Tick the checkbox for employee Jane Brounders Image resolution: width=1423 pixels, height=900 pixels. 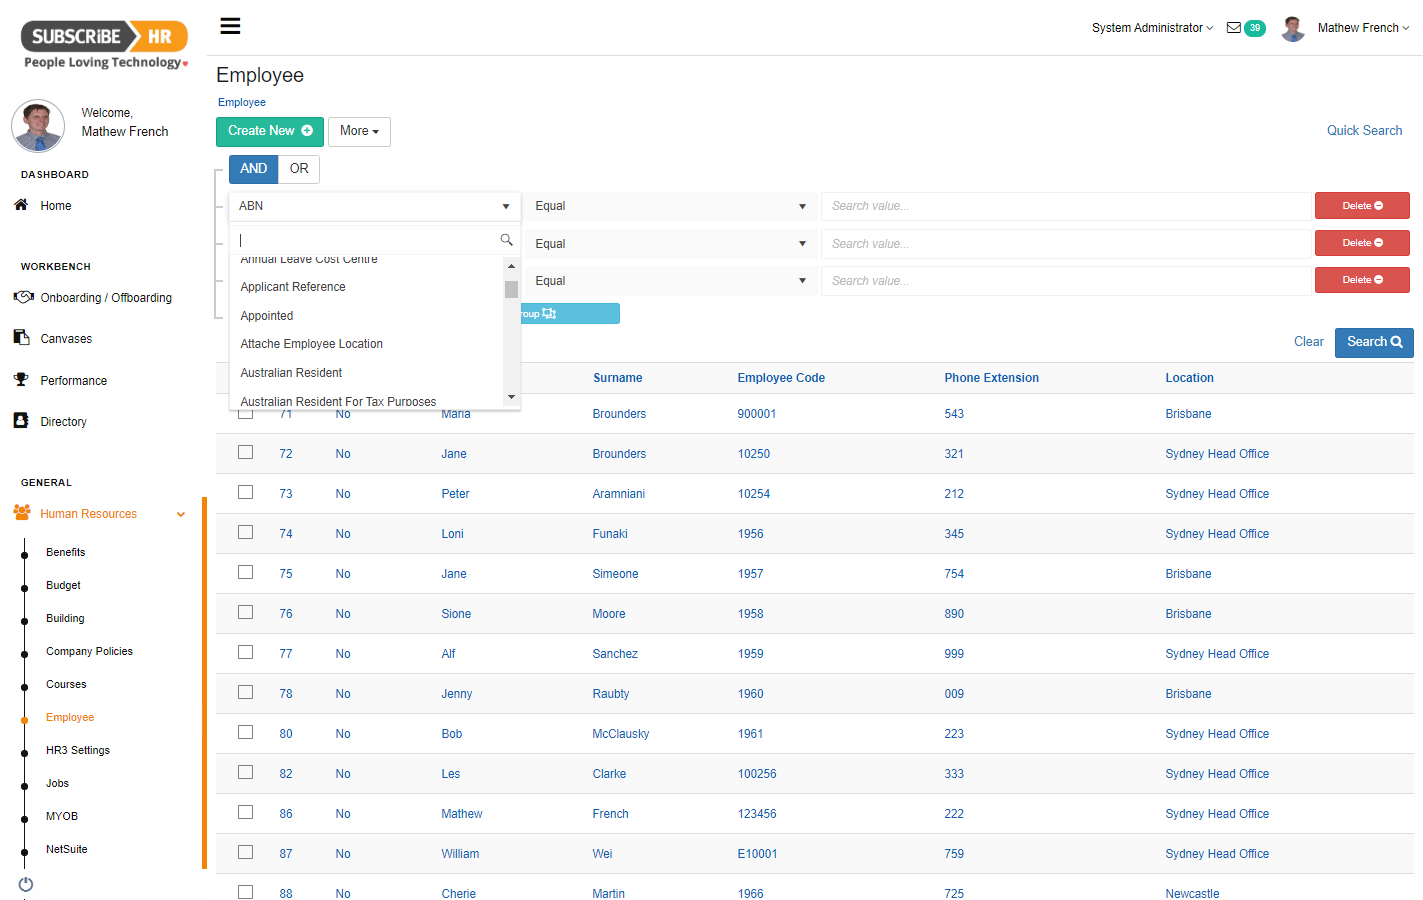[x=245, y=452]
